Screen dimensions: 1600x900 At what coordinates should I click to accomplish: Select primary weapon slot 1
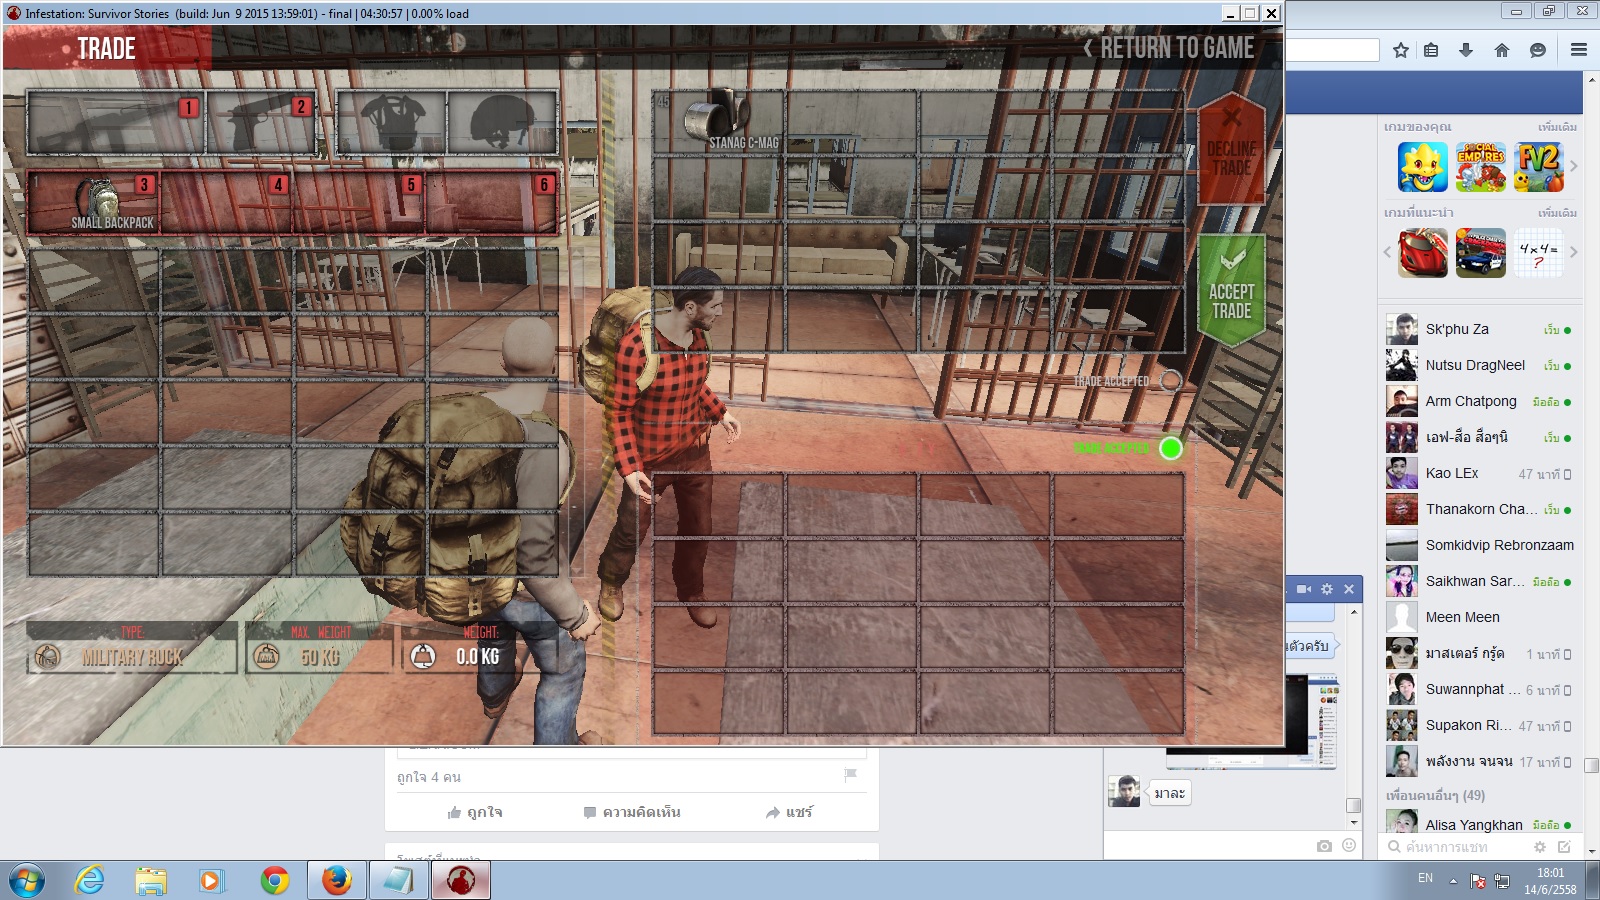115,123
